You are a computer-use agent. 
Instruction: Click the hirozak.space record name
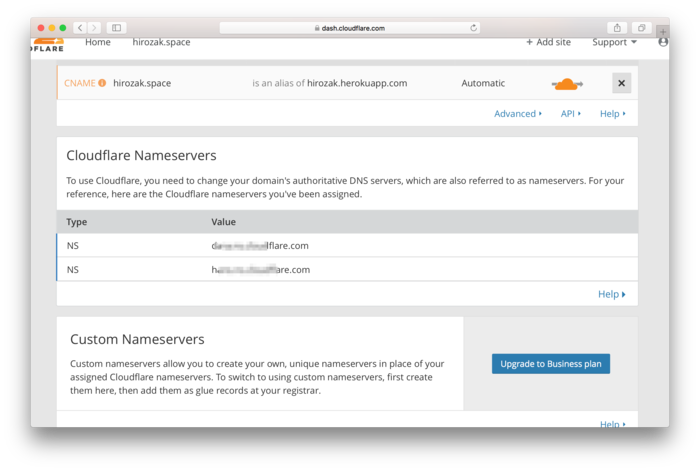[x=142, y=83]
